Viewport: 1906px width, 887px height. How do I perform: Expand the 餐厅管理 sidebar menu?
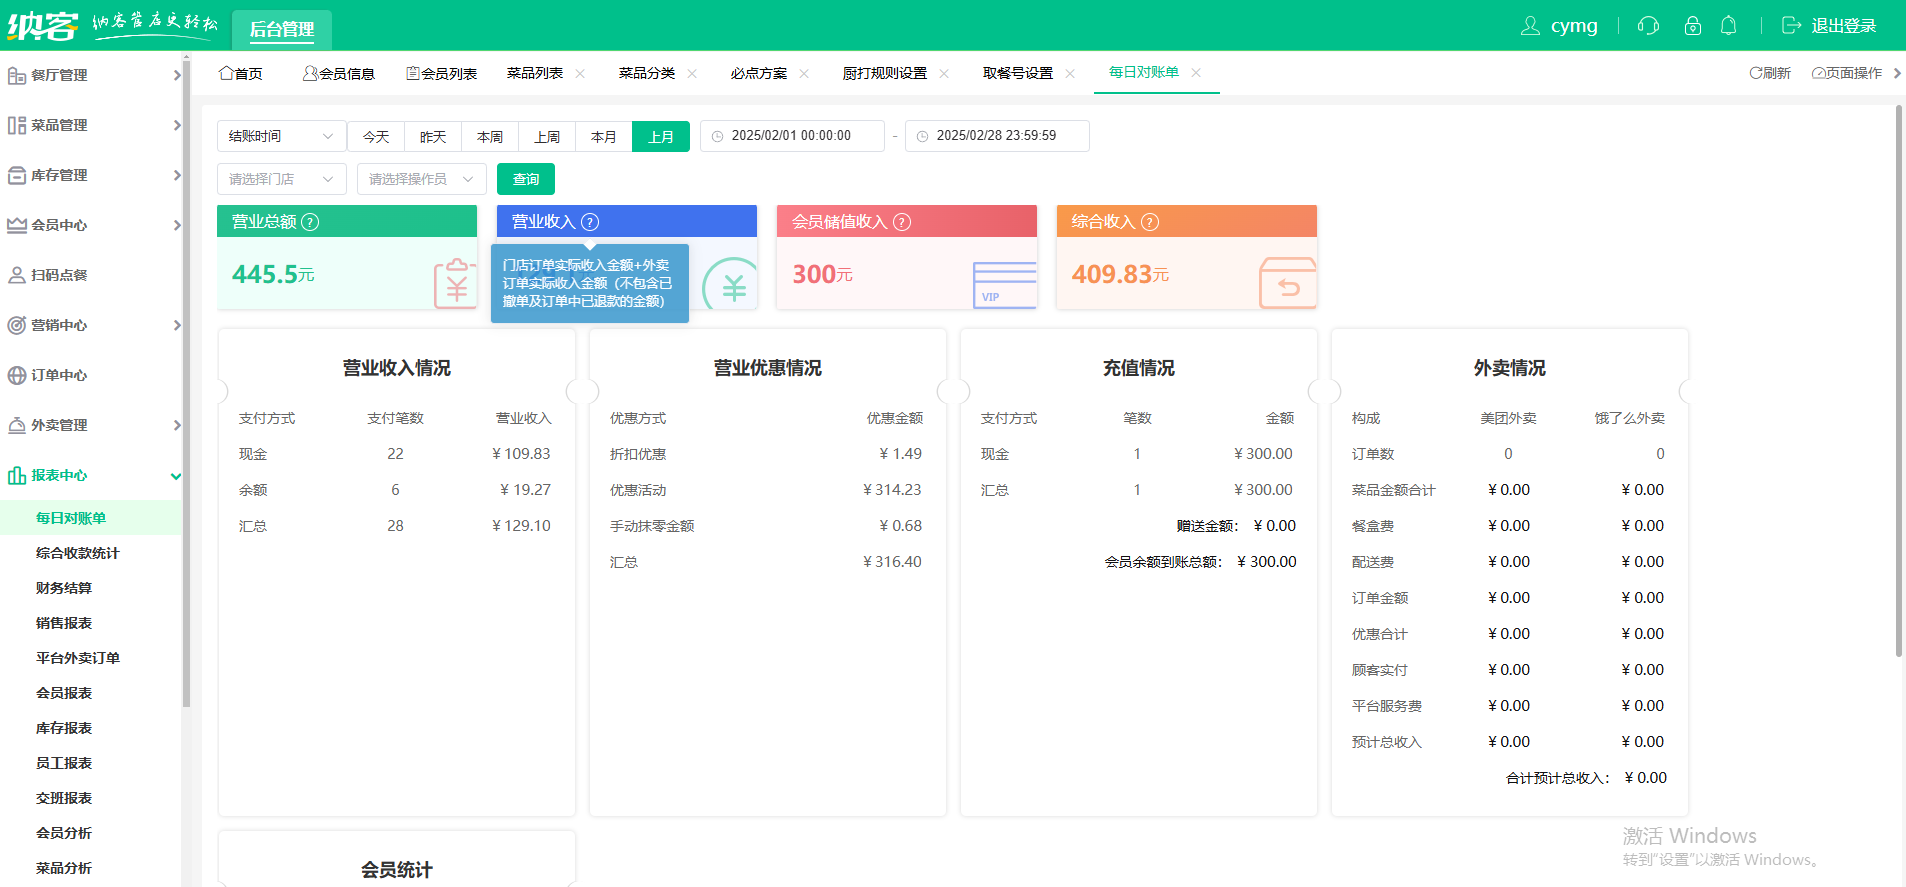pyautogui.click(x=92, y=75)
